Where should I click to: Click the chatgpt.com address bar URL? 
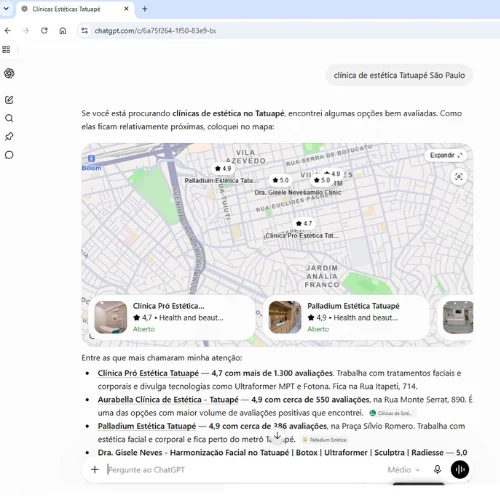(155, 31)
